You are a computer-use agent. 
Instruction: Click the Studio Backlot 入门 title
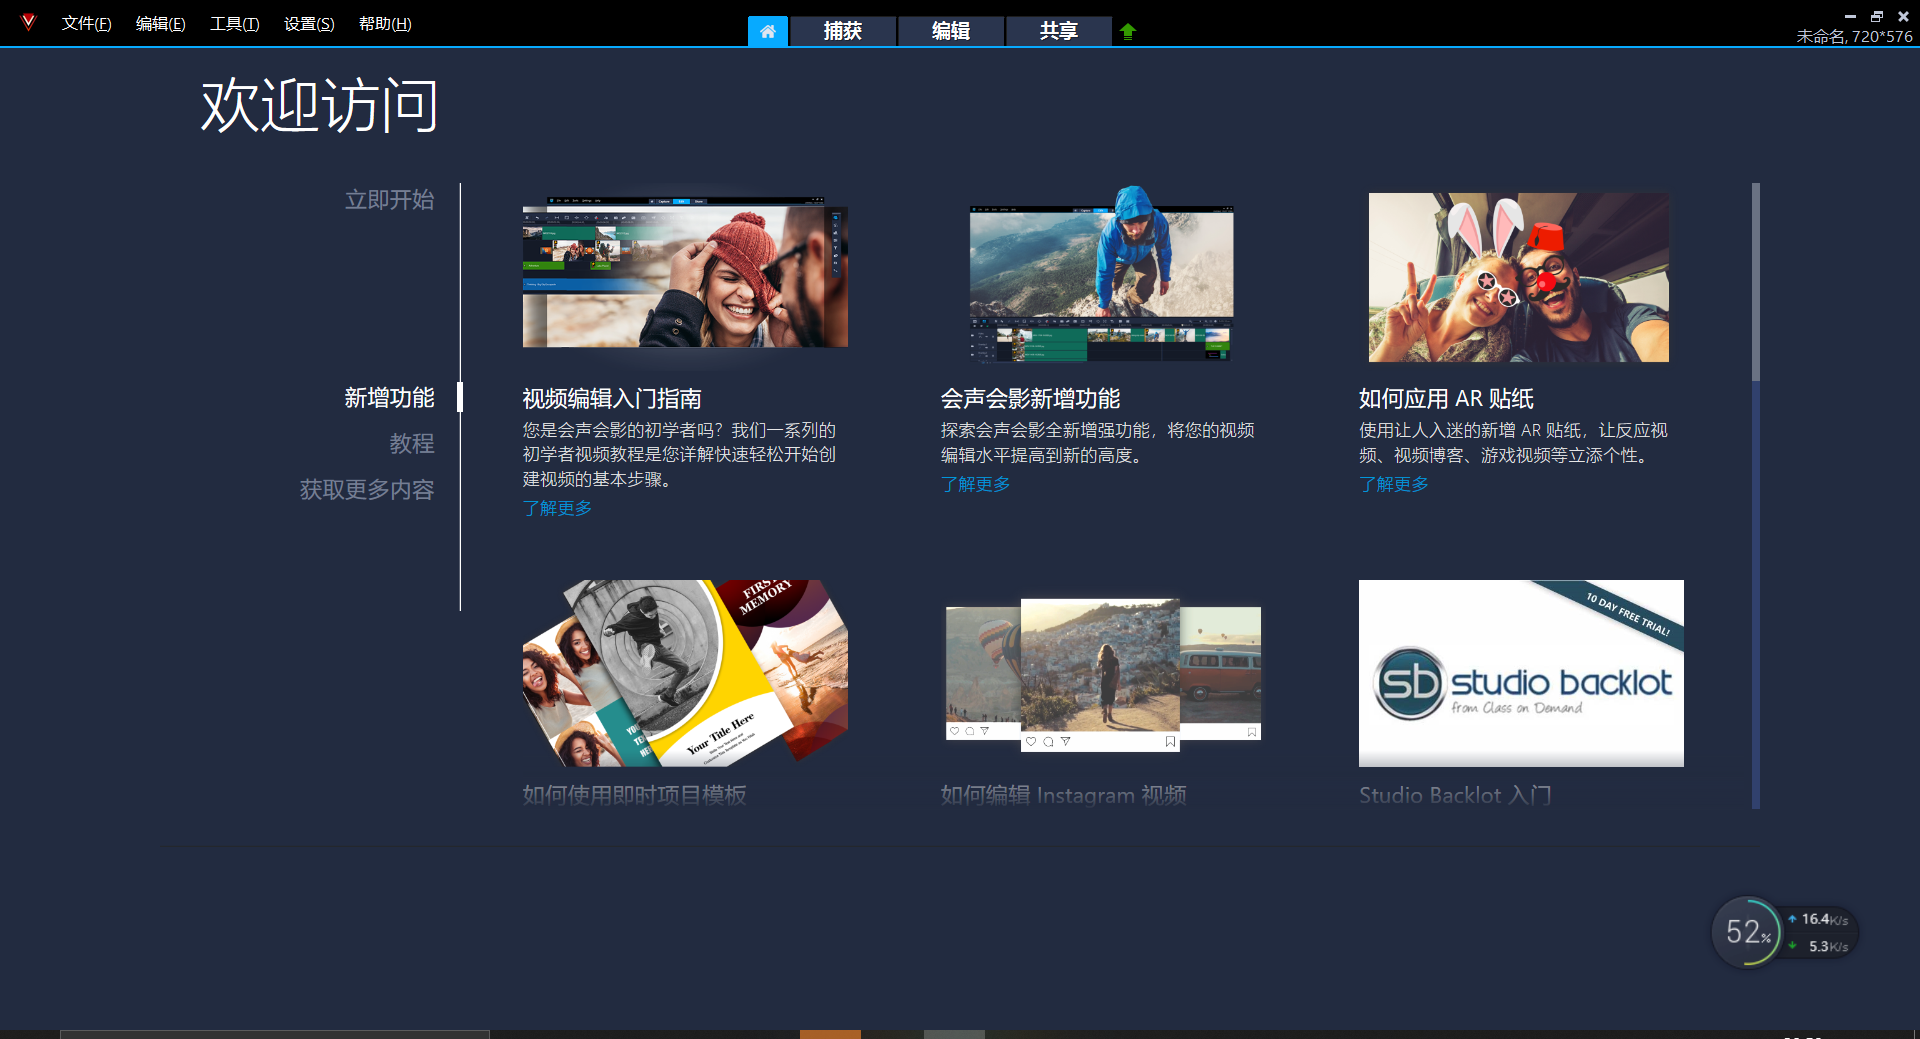[x=1455, y=795]
